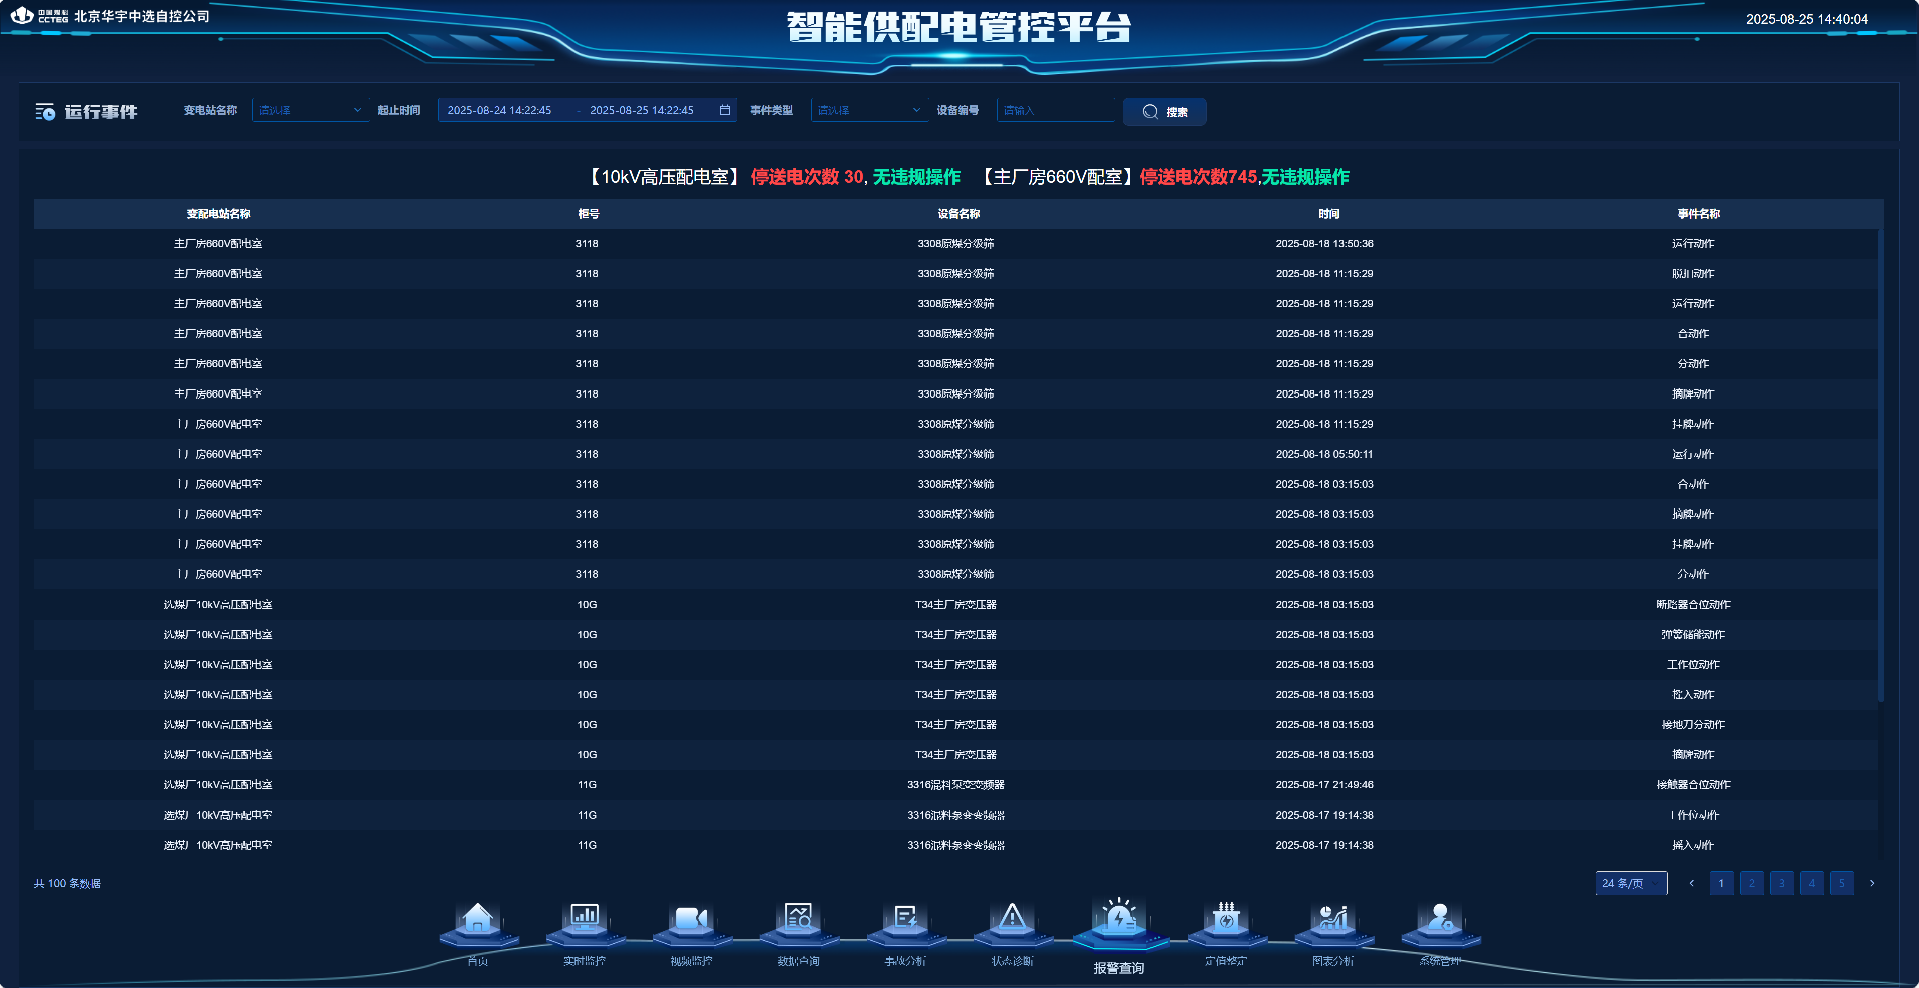
Task: Click the 搜索 search button
Action: tap(1164, 112)
